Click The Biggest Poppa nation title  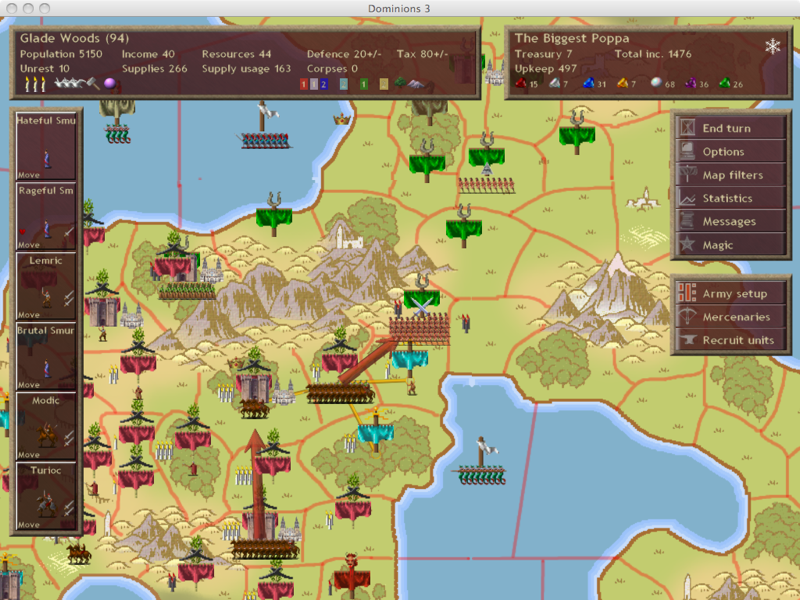coord(571,38)
